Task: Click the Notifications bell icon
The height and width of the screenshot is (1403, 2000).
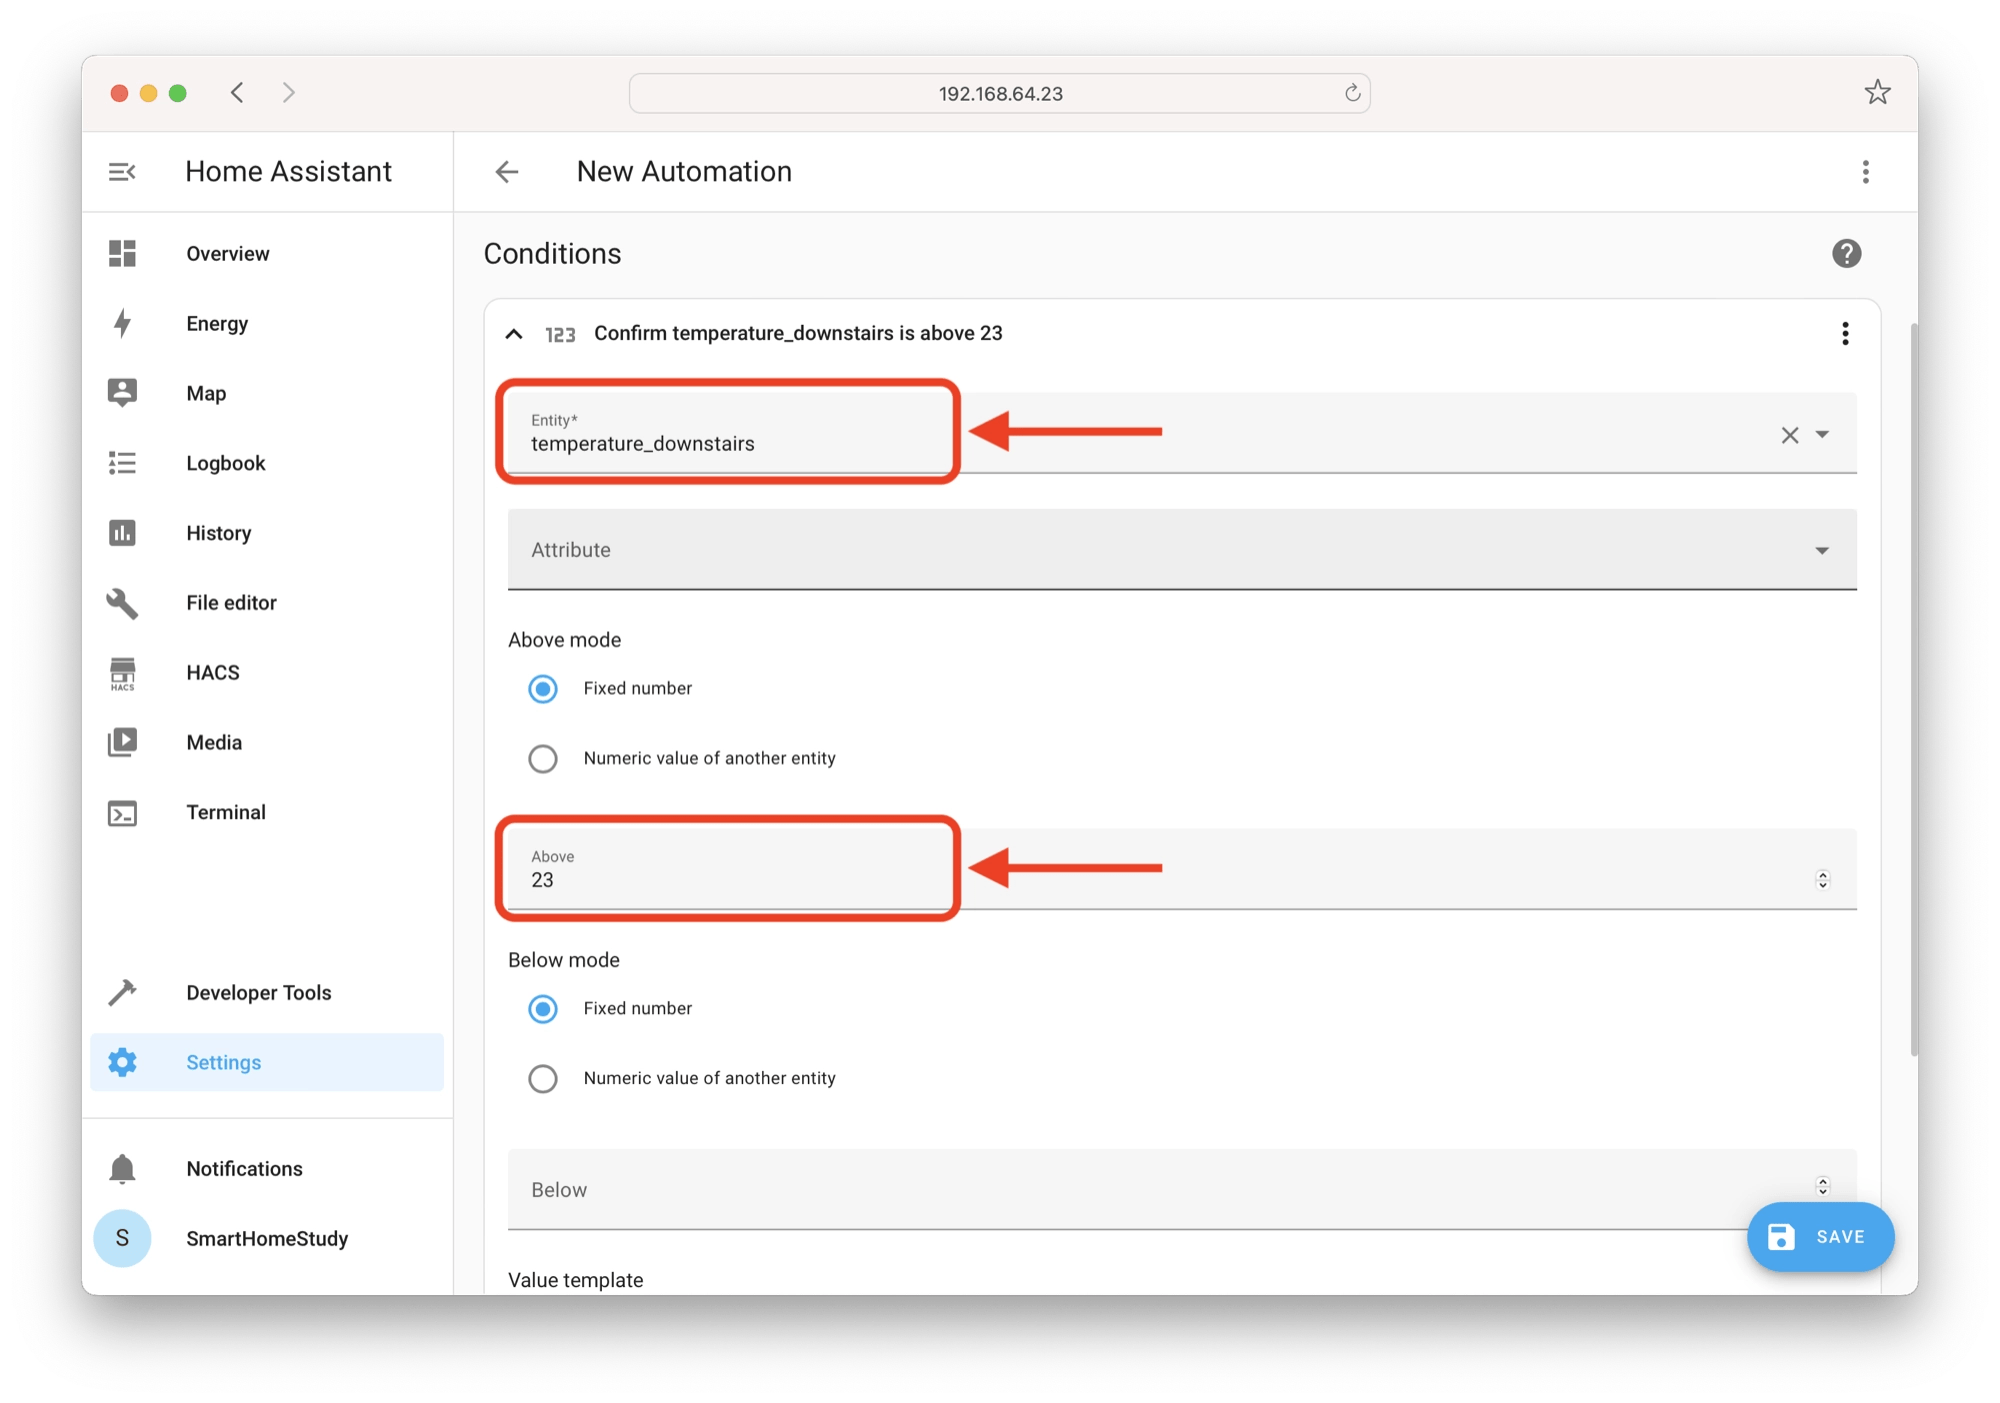Action: (x=122, y=1167)
